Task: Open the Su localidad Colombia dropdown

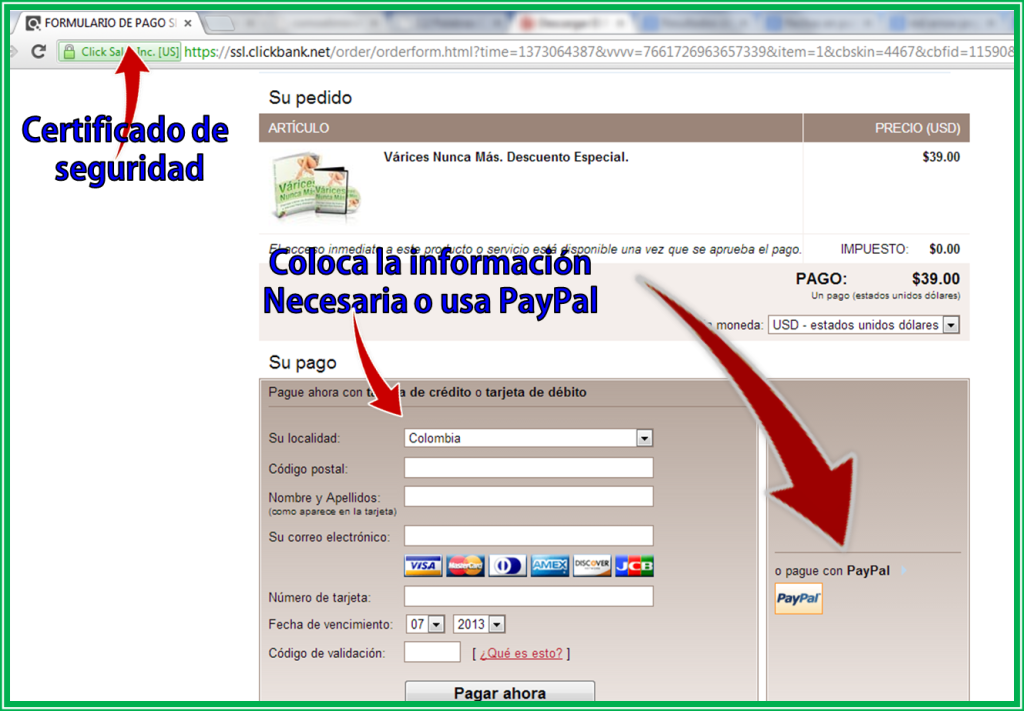Action: coord(528,438)
